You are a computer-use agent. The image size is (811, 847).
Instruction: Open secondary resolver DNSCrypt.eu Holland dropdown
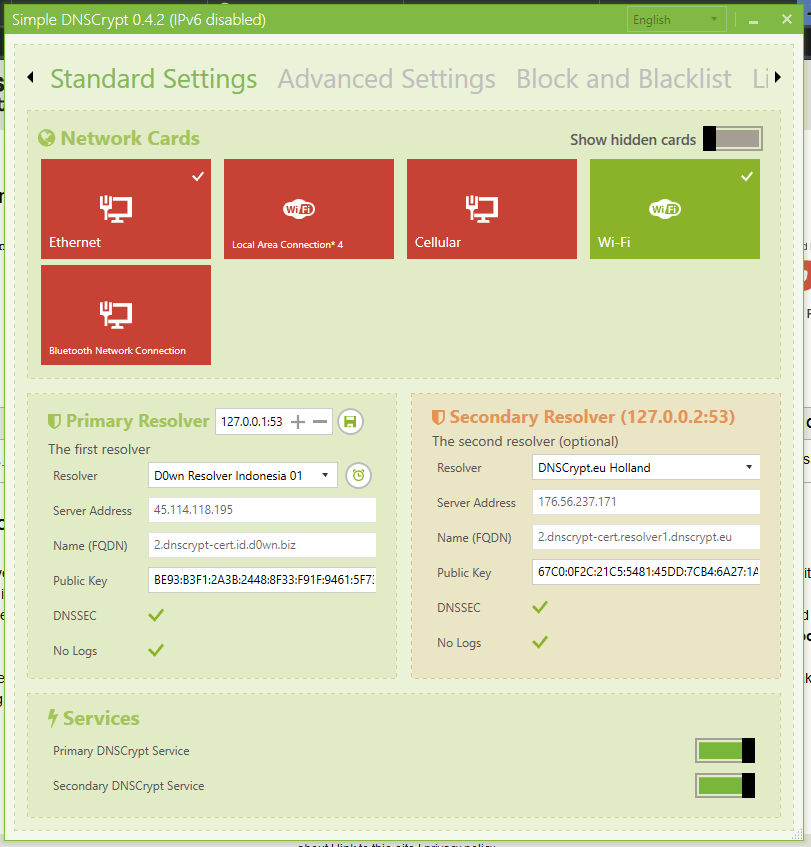646,467
